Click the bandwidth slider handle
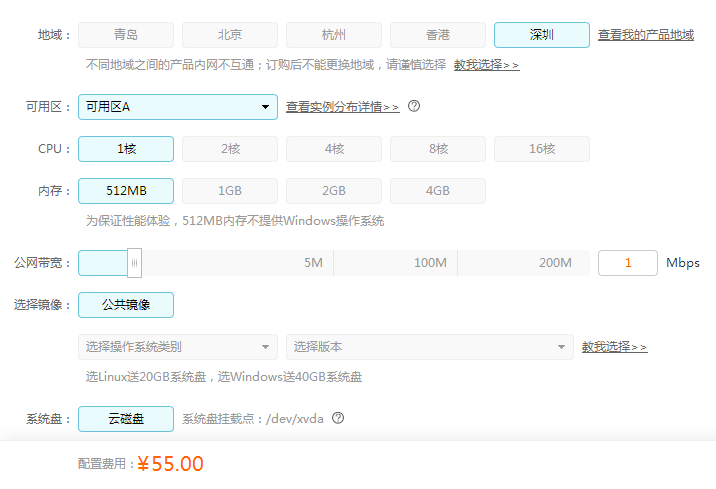Image resolution: width=716 pixels, height=489 pixels. tap(134, 263)
